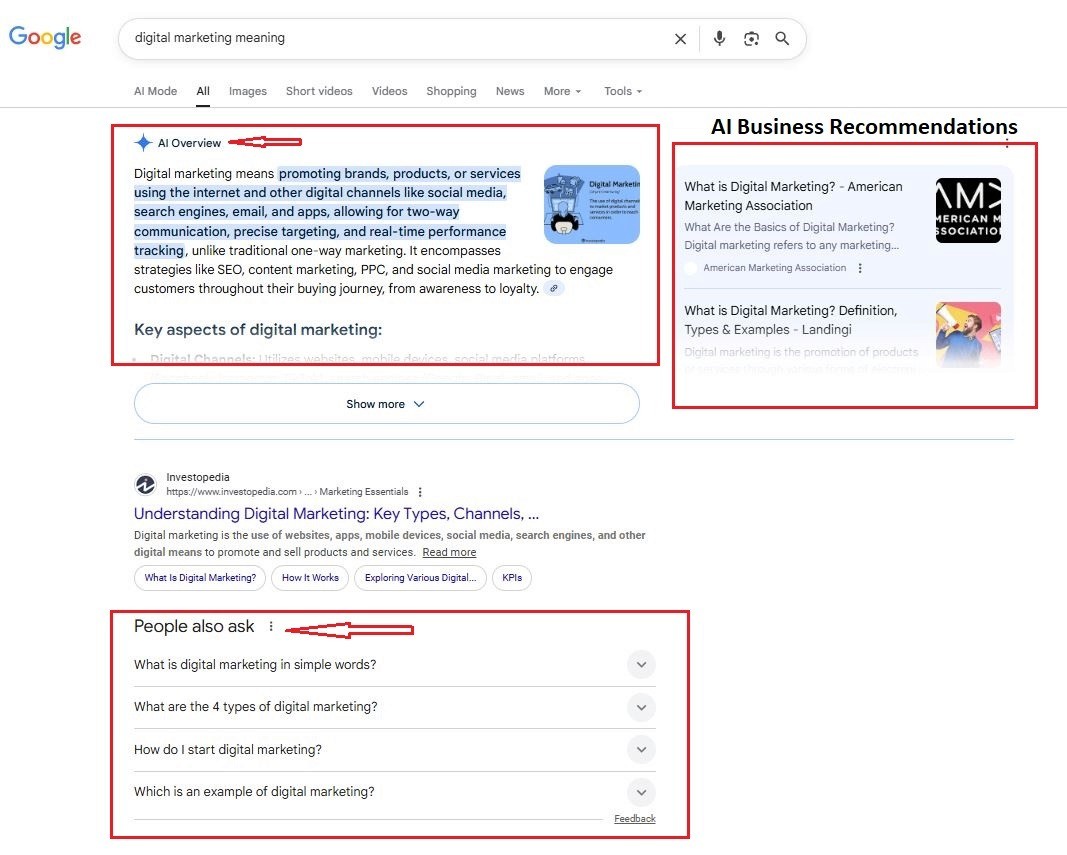
Task: Clear the search query with the X icon
Action: tap(681, 38)
